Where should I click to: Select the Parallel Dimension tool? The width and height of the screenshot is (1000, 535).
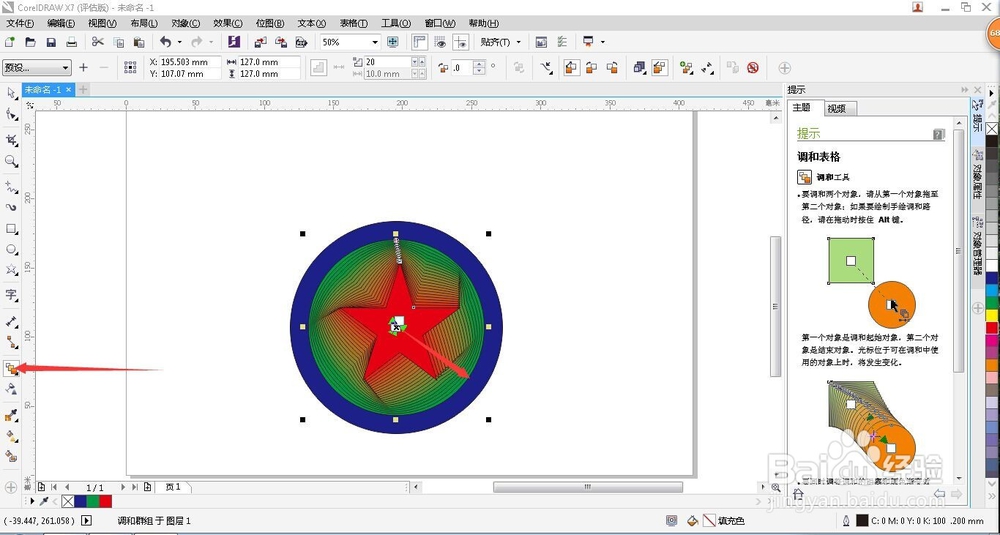click(x=11, y=321)
